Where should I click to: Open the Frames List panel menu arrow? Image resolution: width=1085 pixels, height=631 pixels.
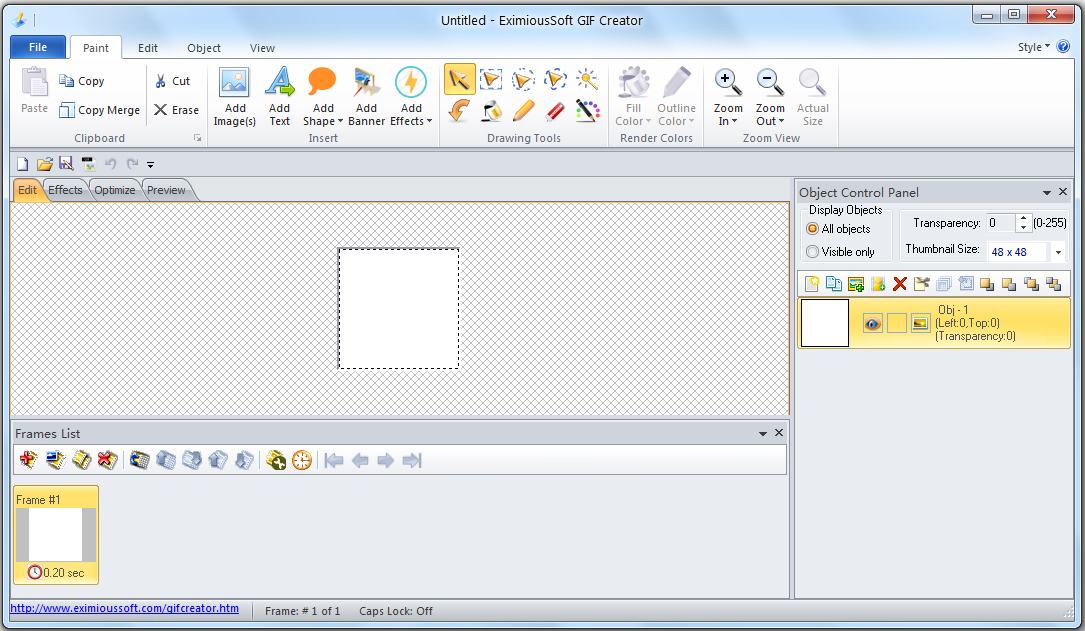pos(763,433)
